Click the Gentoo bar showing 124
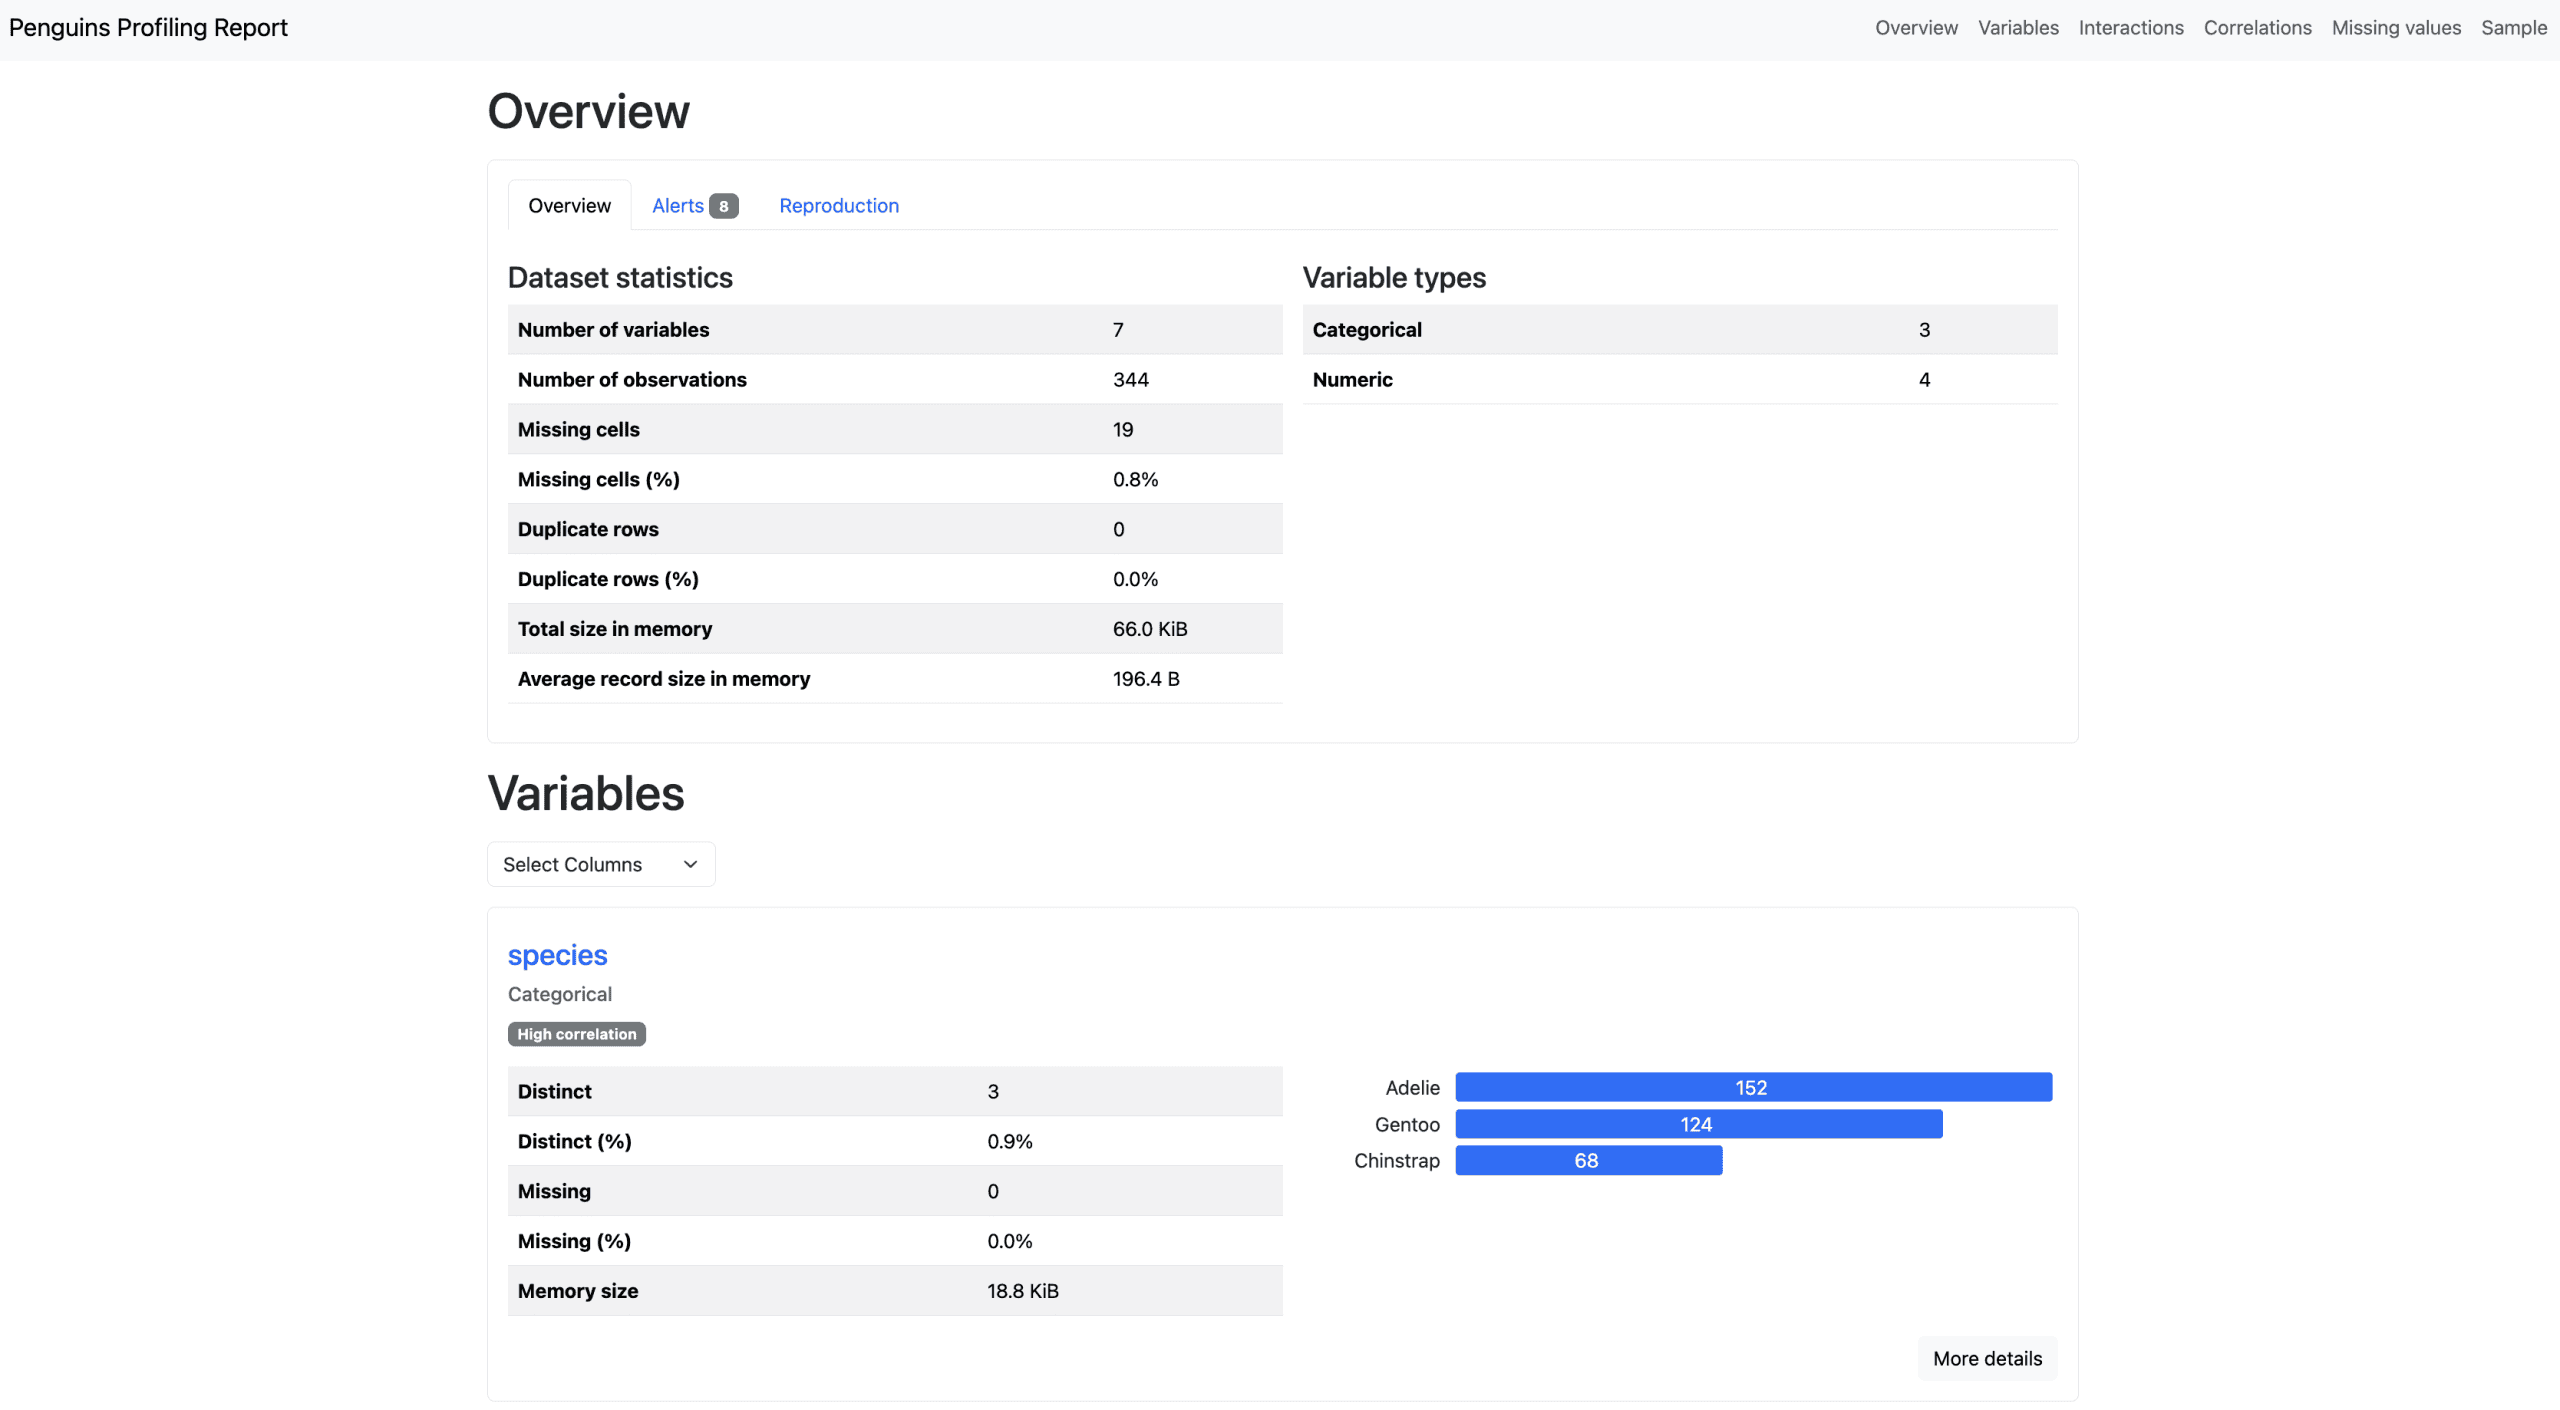 pyautogui.click(x=1698, y=1124)
